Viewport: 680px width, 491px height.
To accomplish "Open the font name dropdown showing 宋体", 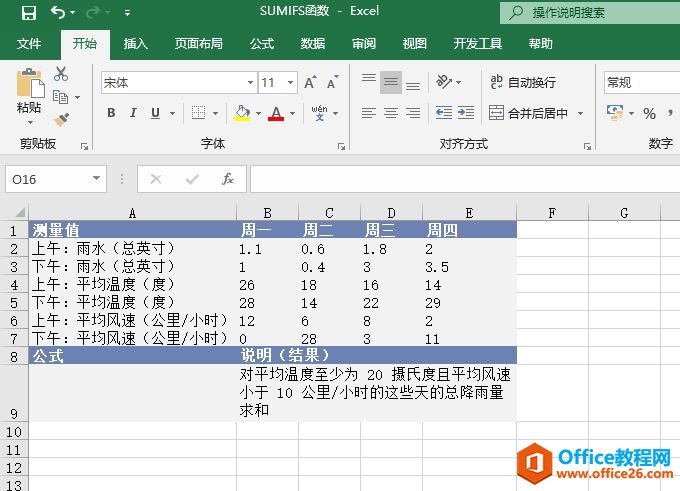I will pos(250,82).
